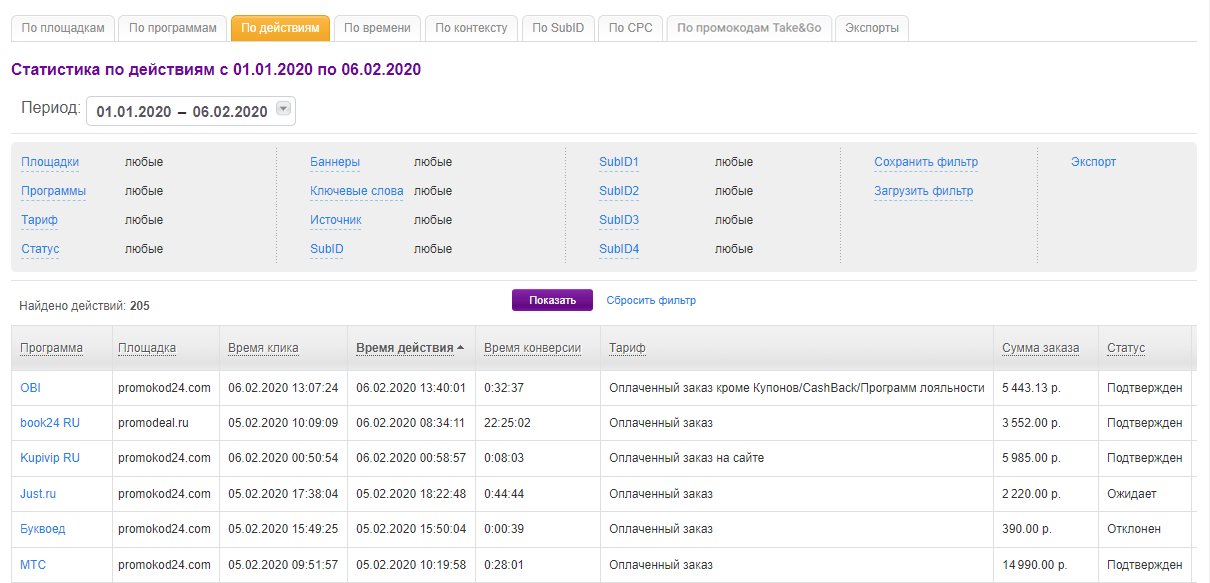Click the period date range field

pyautogui.click(x=181, y=112)
